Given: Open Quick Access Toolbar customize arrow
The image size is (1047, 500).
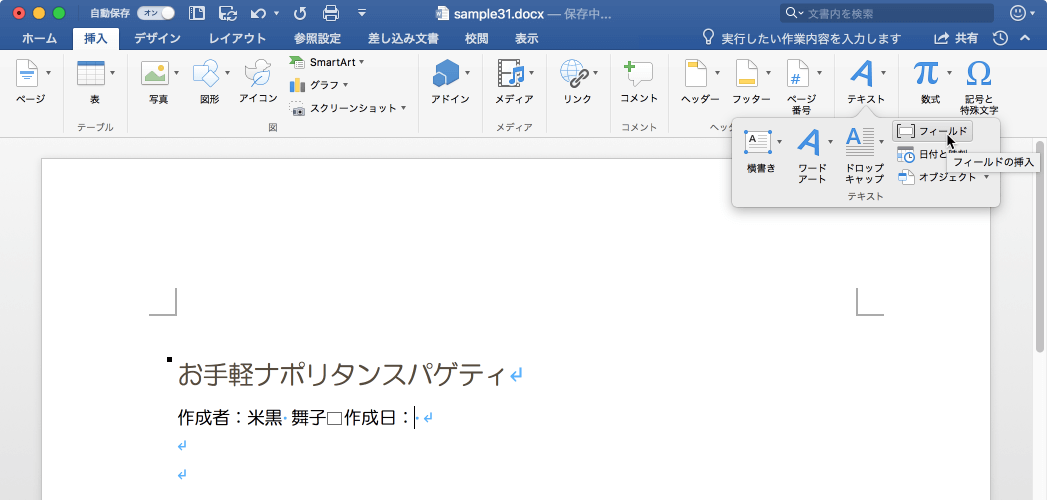Looking at the screenshot, I should pyautogui.click(x=362, y=12).
